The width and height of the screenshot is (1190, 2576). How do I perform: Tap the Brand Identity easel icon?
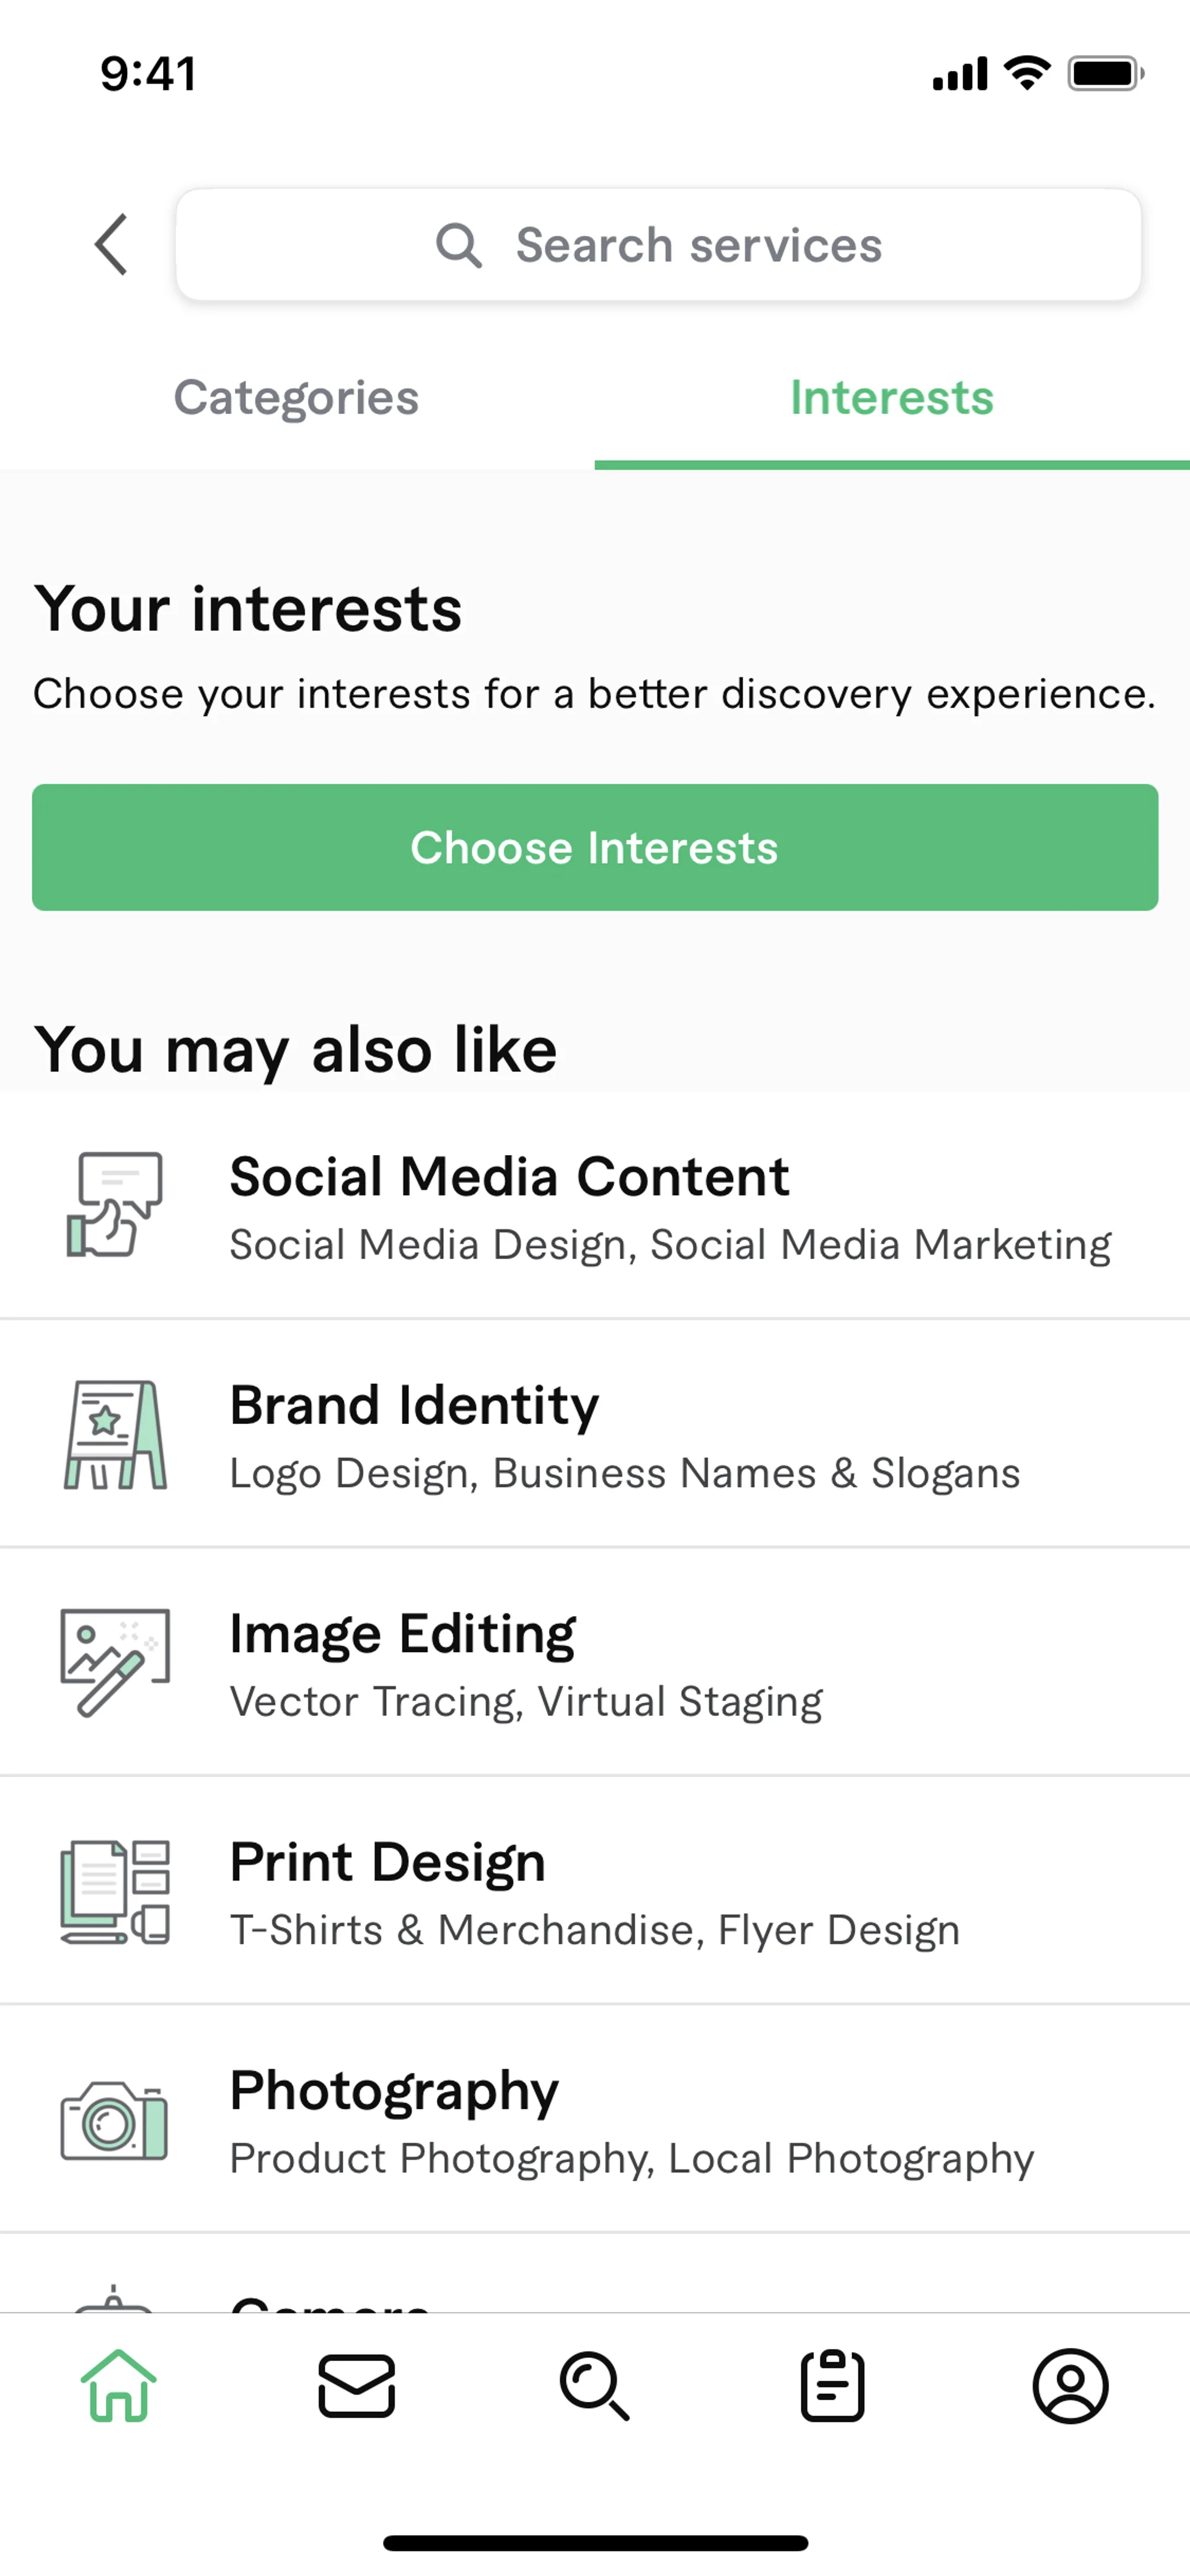point(115,1434)
